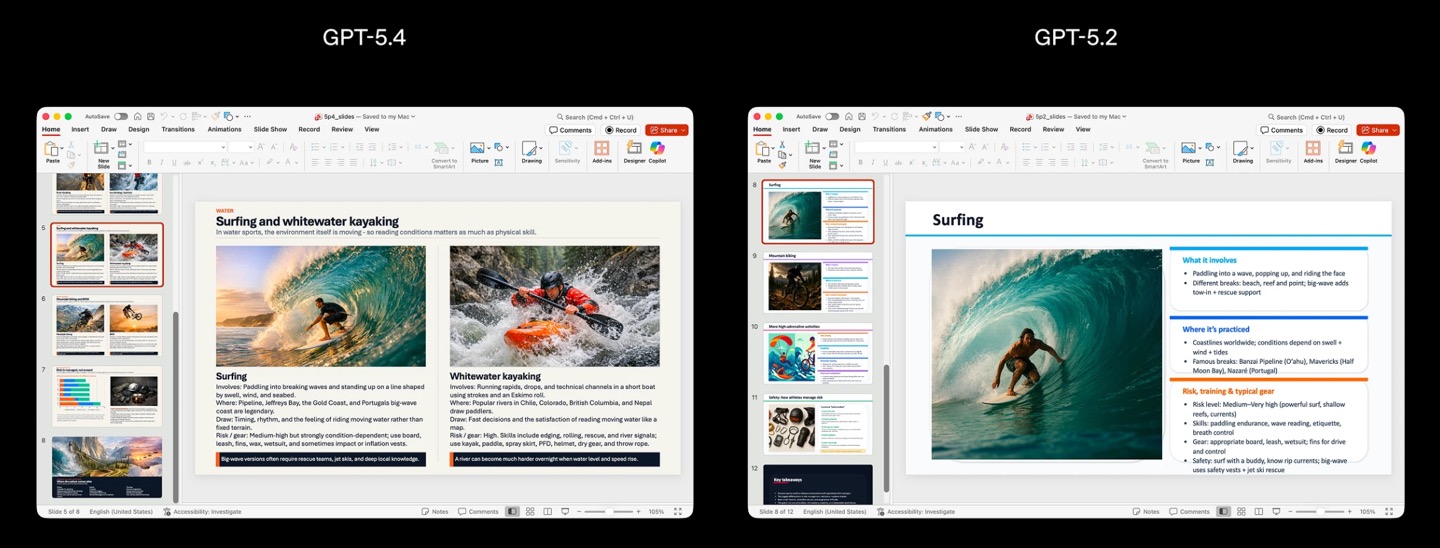Toggle AutoSave in the 5p4_slides window
The width and height of the screenshot is (1440, 548).
click(121, 117)
